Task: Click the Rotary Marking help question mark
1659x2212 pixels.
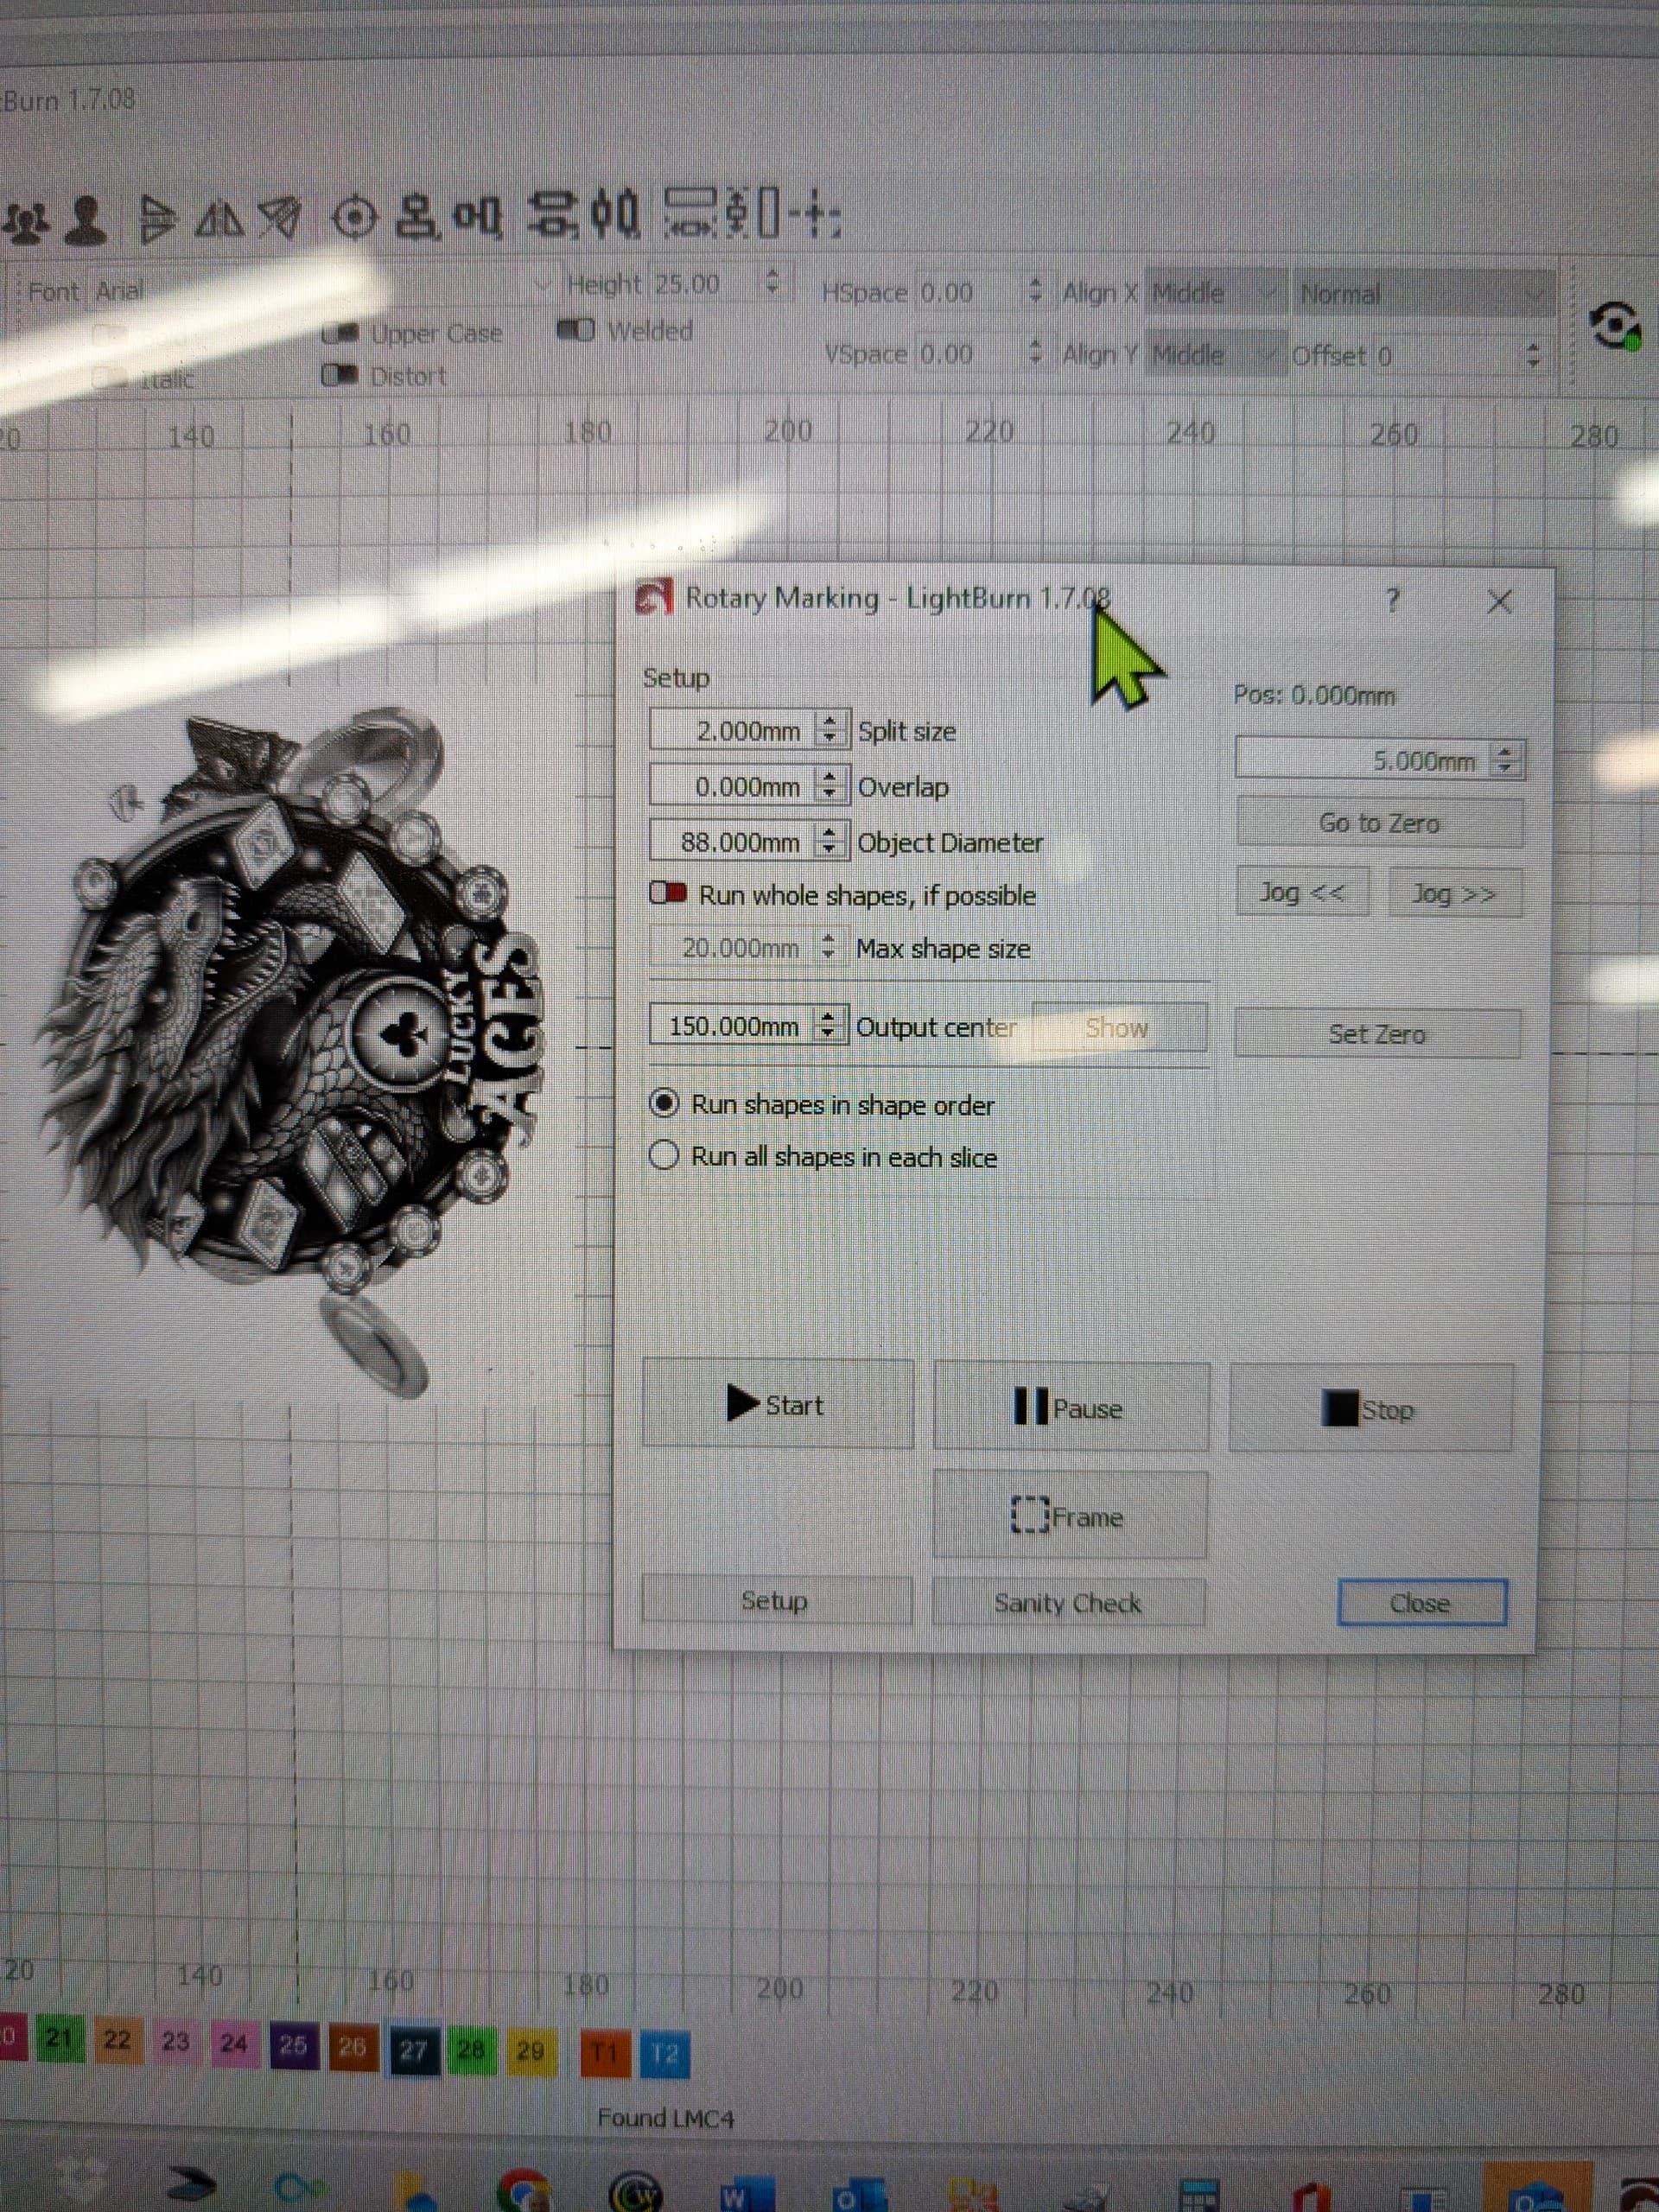Action: click(1392, 601)
